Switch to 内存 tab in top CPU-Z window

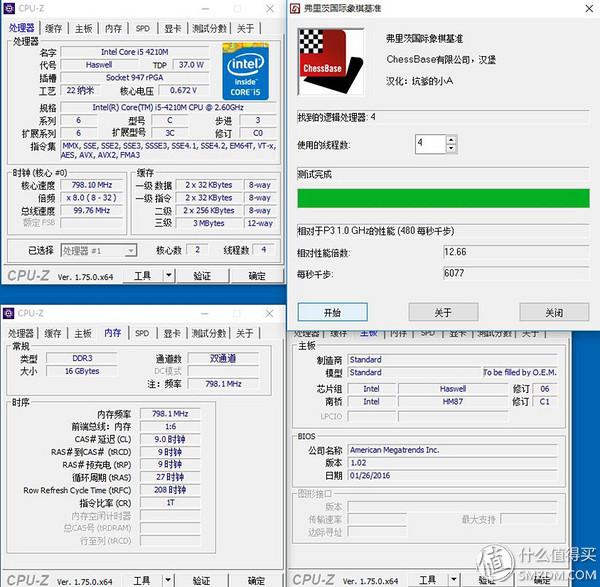(x=113, y=28)
